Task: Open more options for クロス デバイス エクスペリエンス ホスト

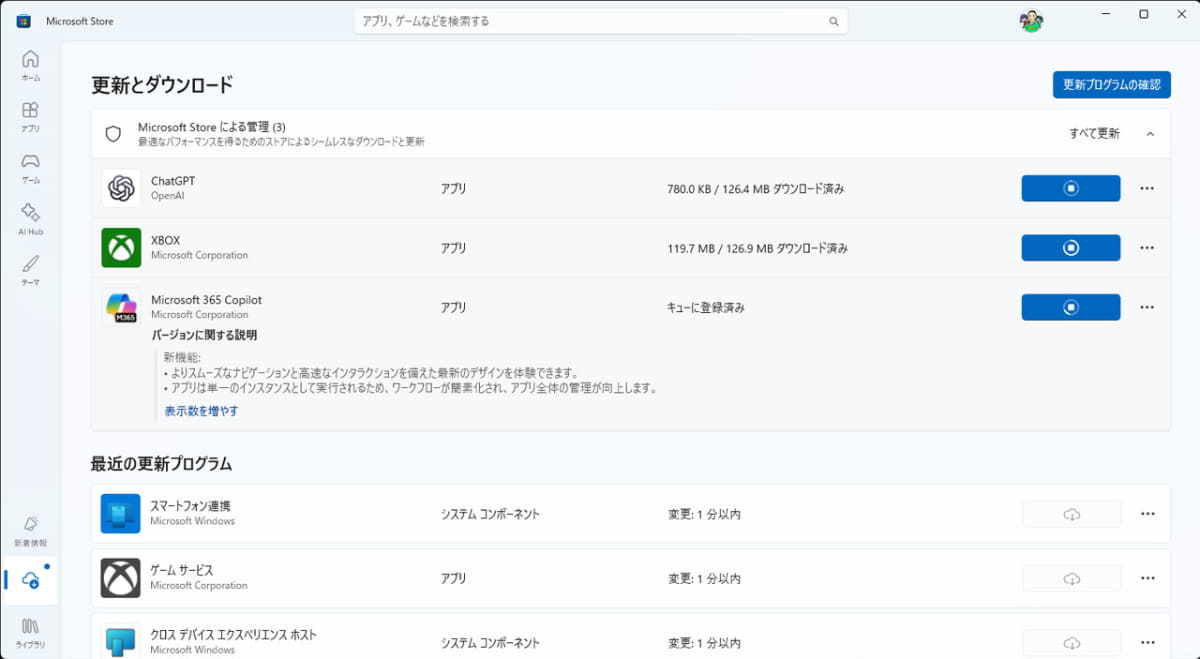Action: (x=1147, y=642)
